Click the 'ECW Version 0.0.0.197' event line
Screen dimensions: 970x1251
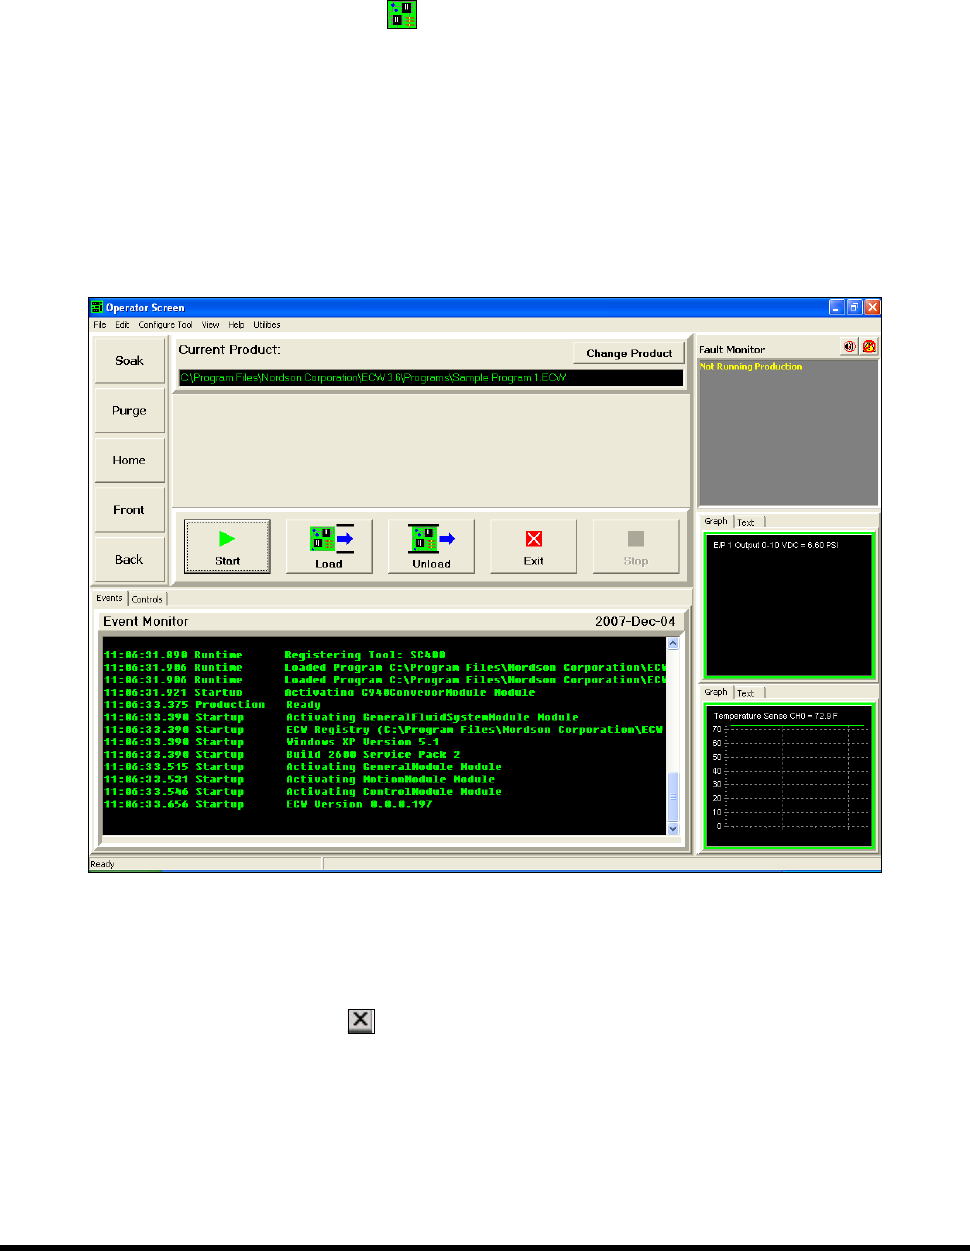click(x=268, y=804)
